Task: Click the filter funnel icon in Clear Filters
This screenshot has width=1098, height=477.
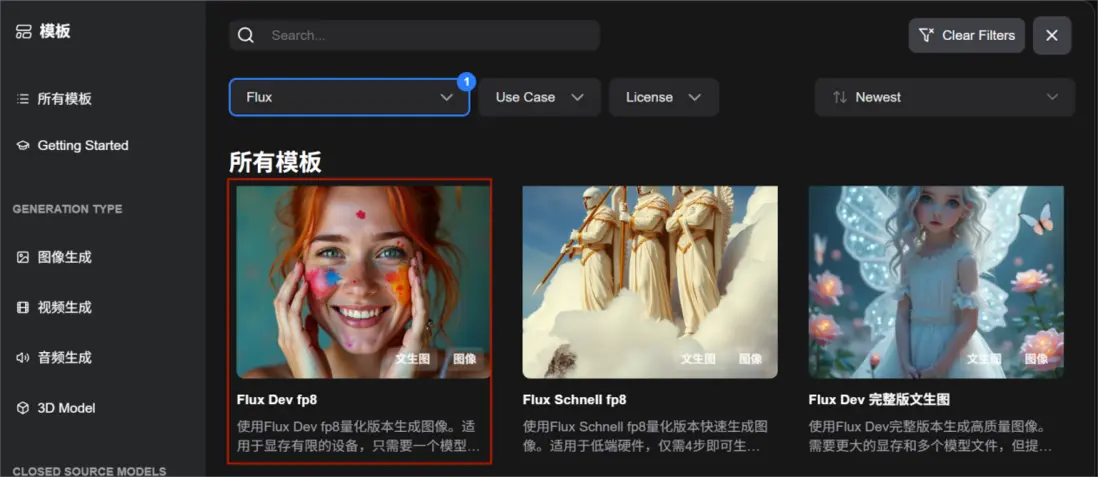Action: click(x=926, y=35)
